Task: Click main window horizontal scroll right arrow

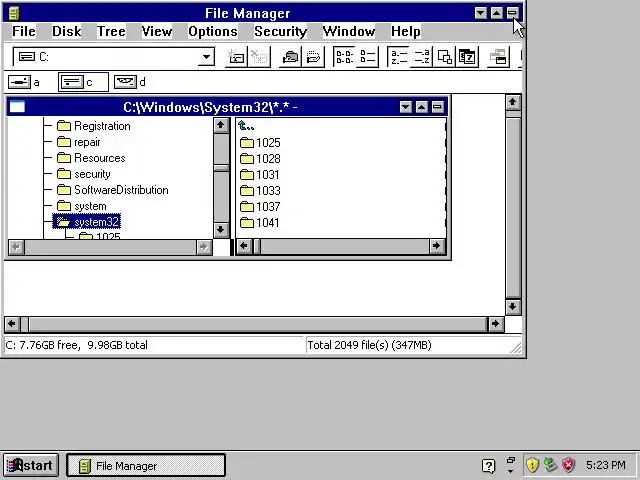Action: (x=495, y=324)
